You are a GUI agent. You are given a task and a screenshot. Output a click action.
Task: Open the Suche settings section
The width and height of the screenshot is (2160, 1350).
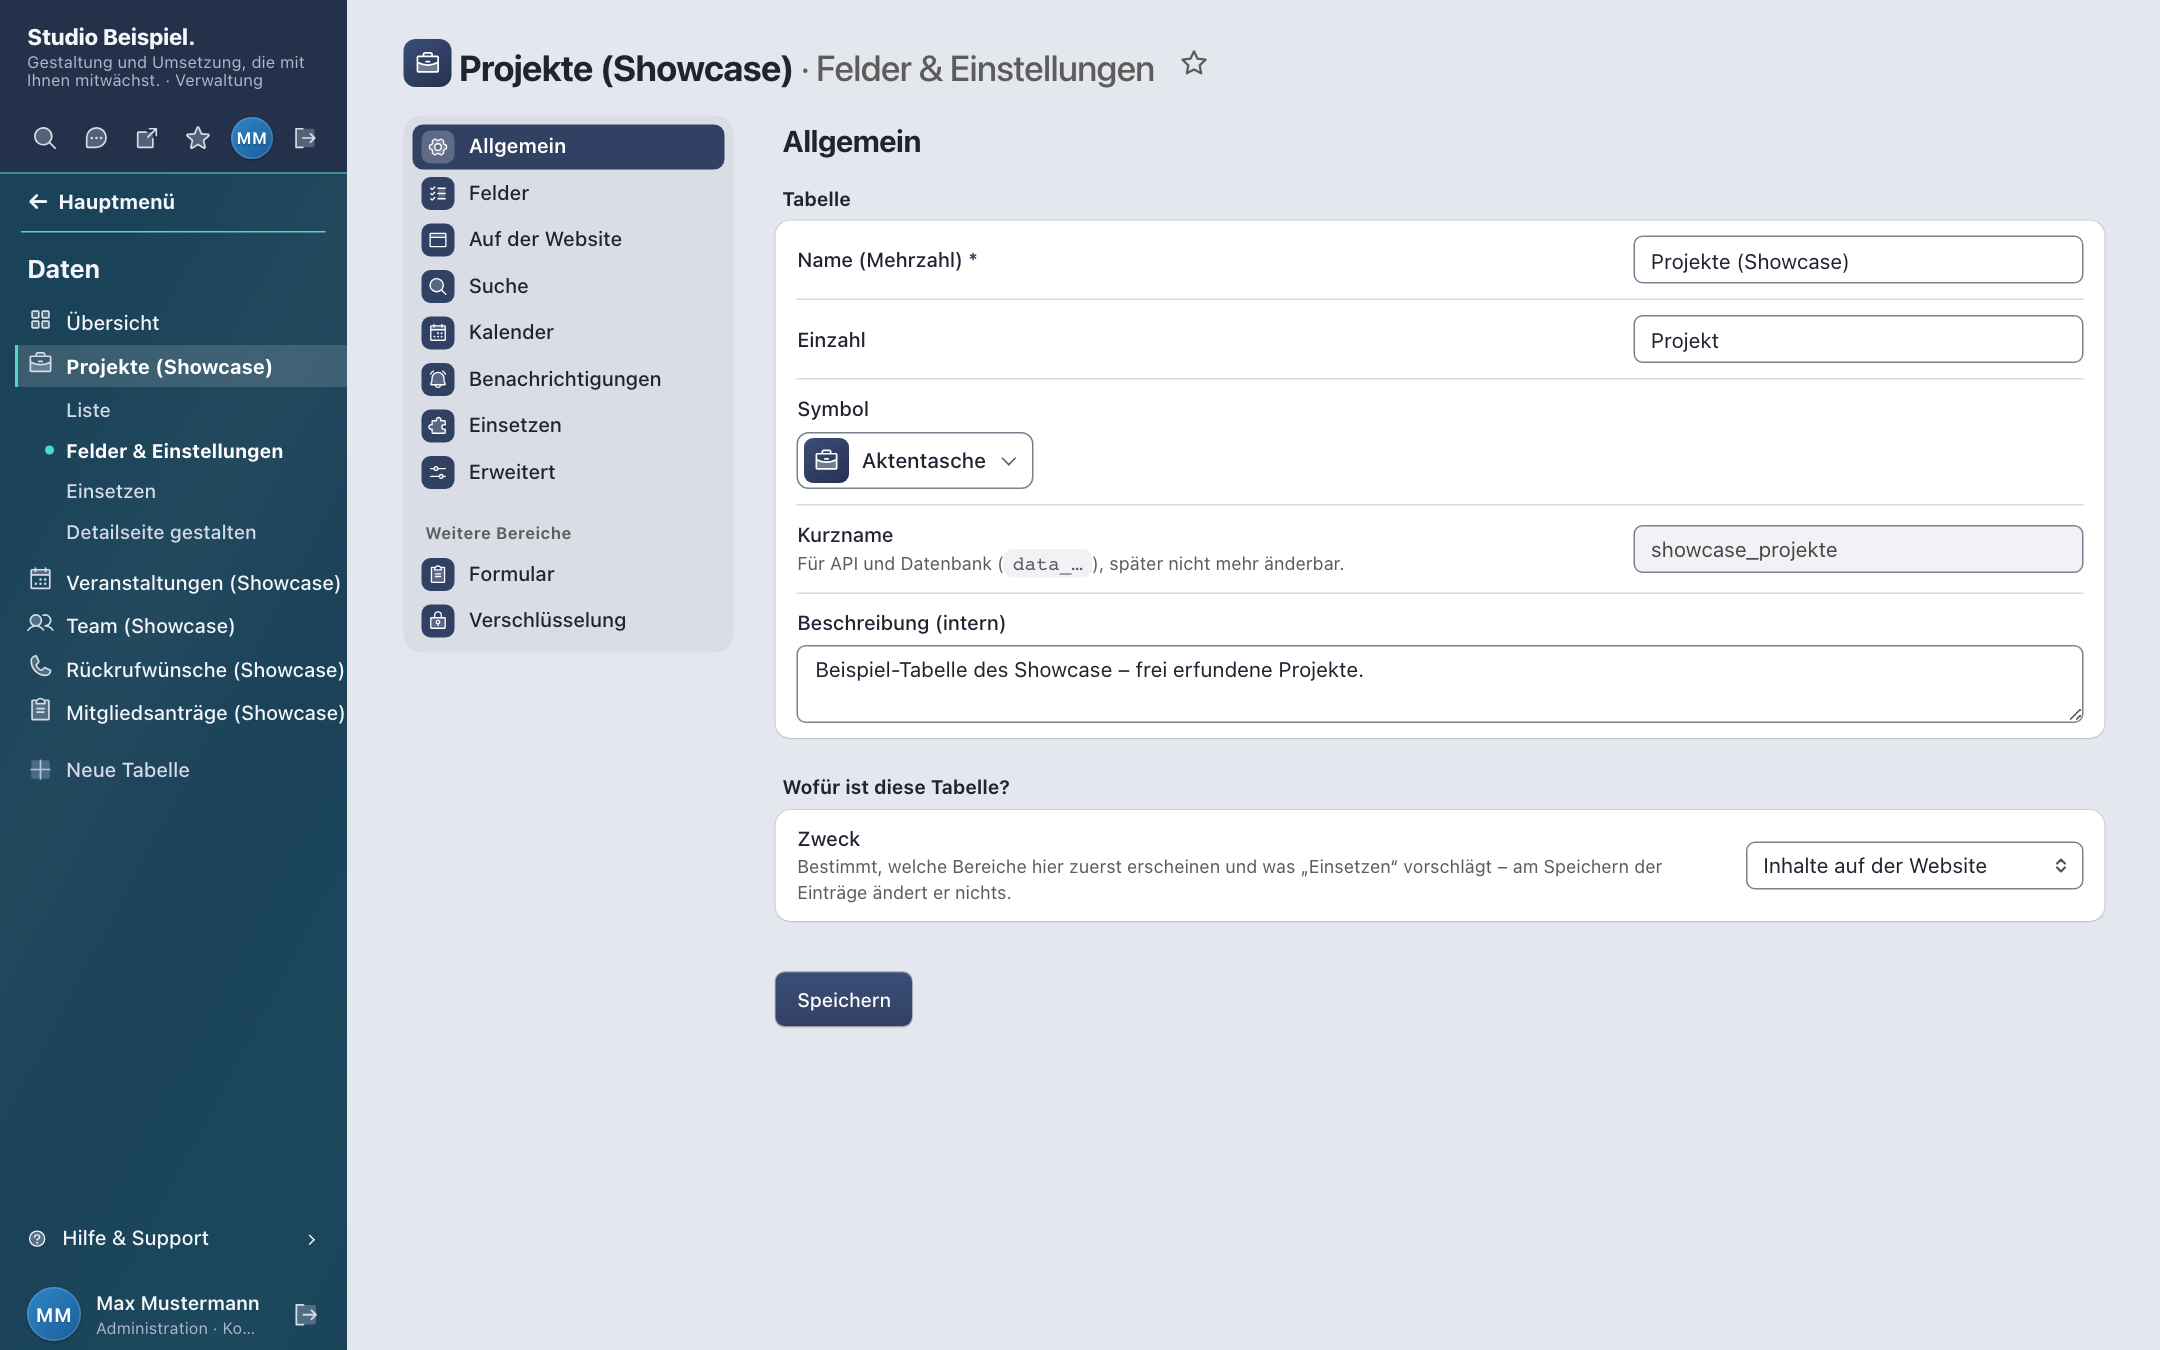568,286
